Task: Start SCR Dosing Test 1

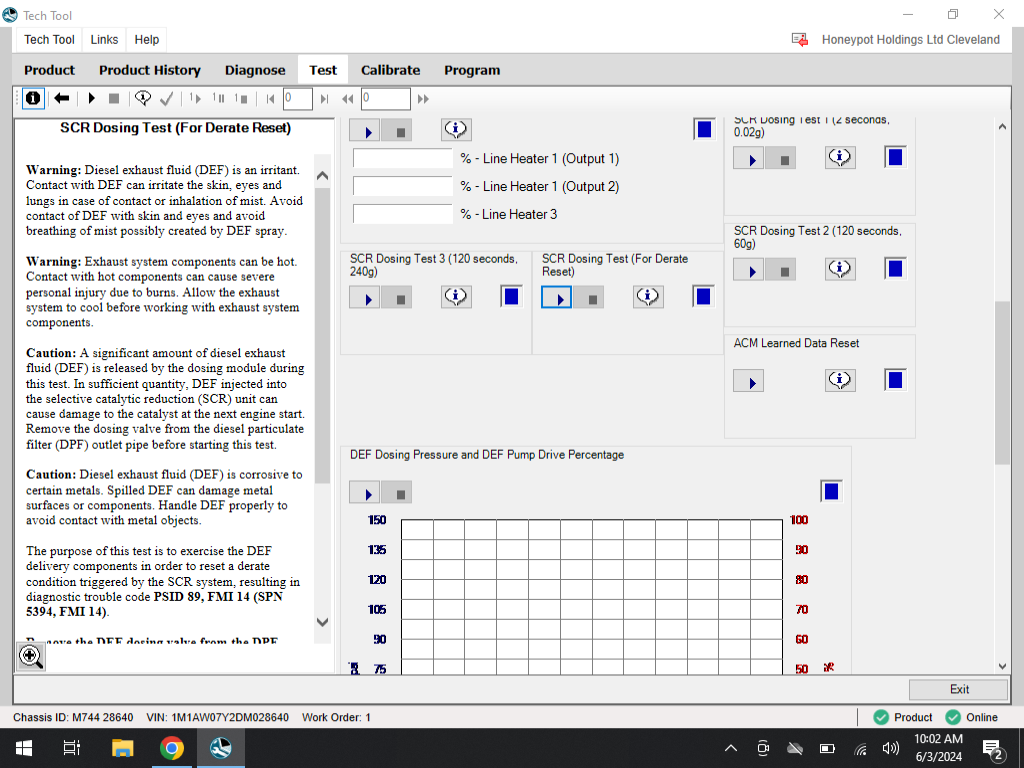Action: point(748,159)
